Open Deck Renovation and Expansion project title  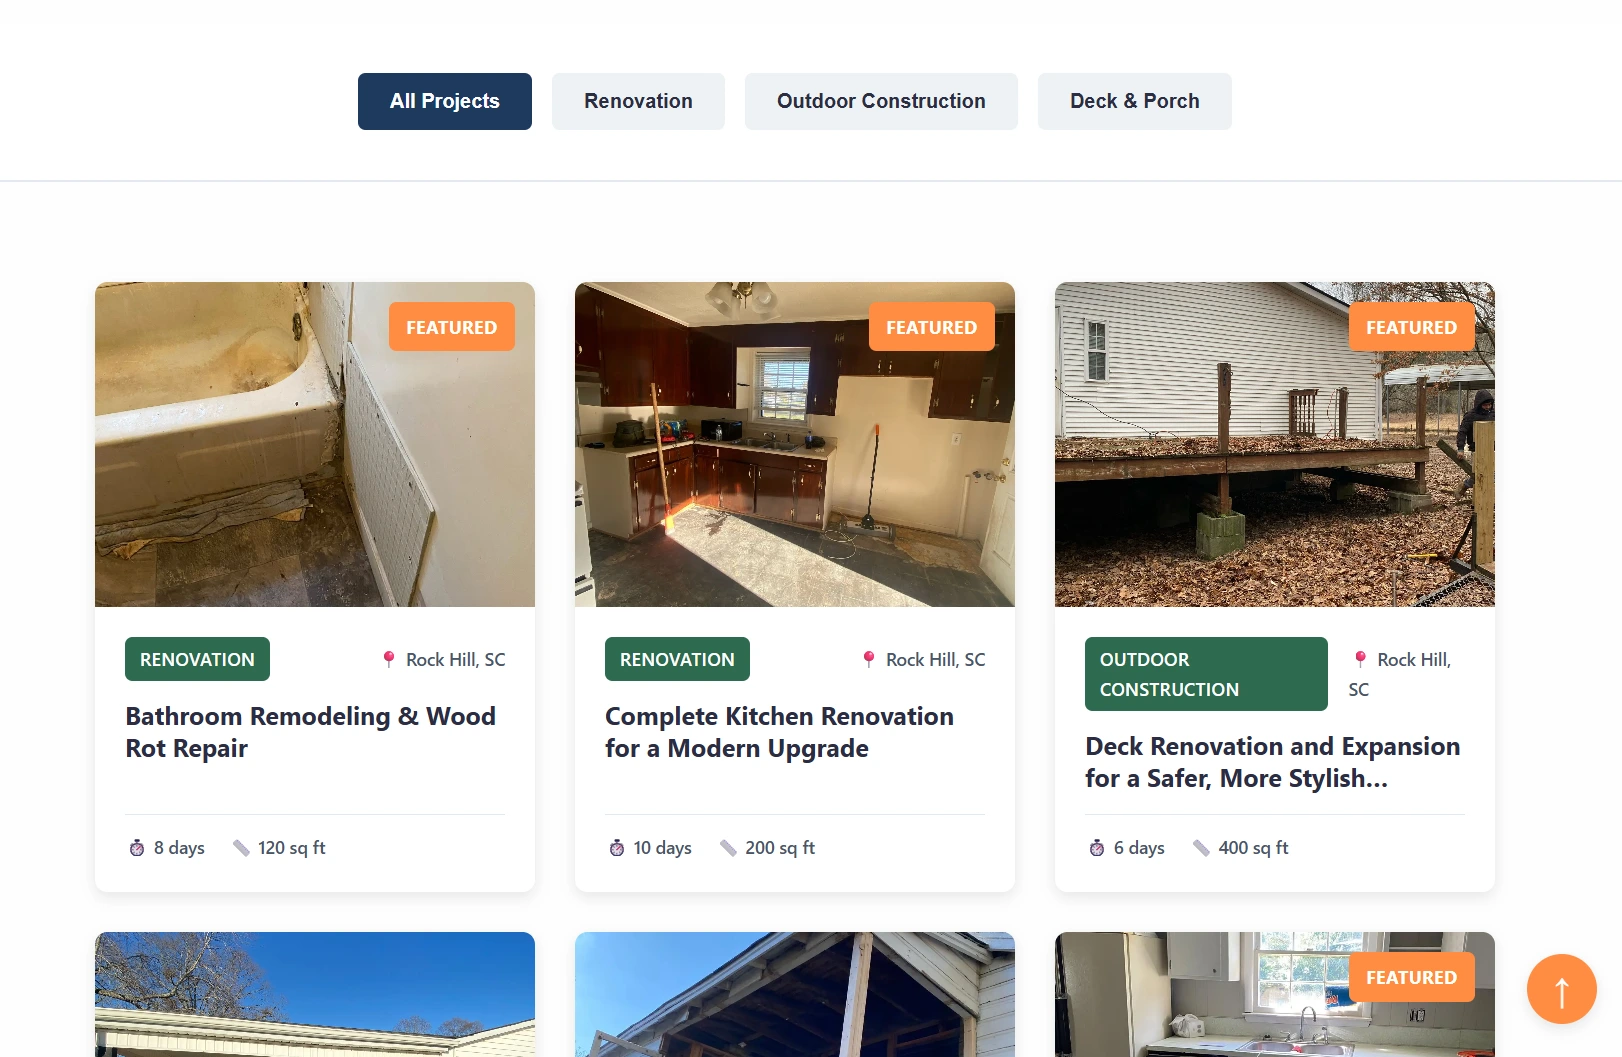[1273, 763]
